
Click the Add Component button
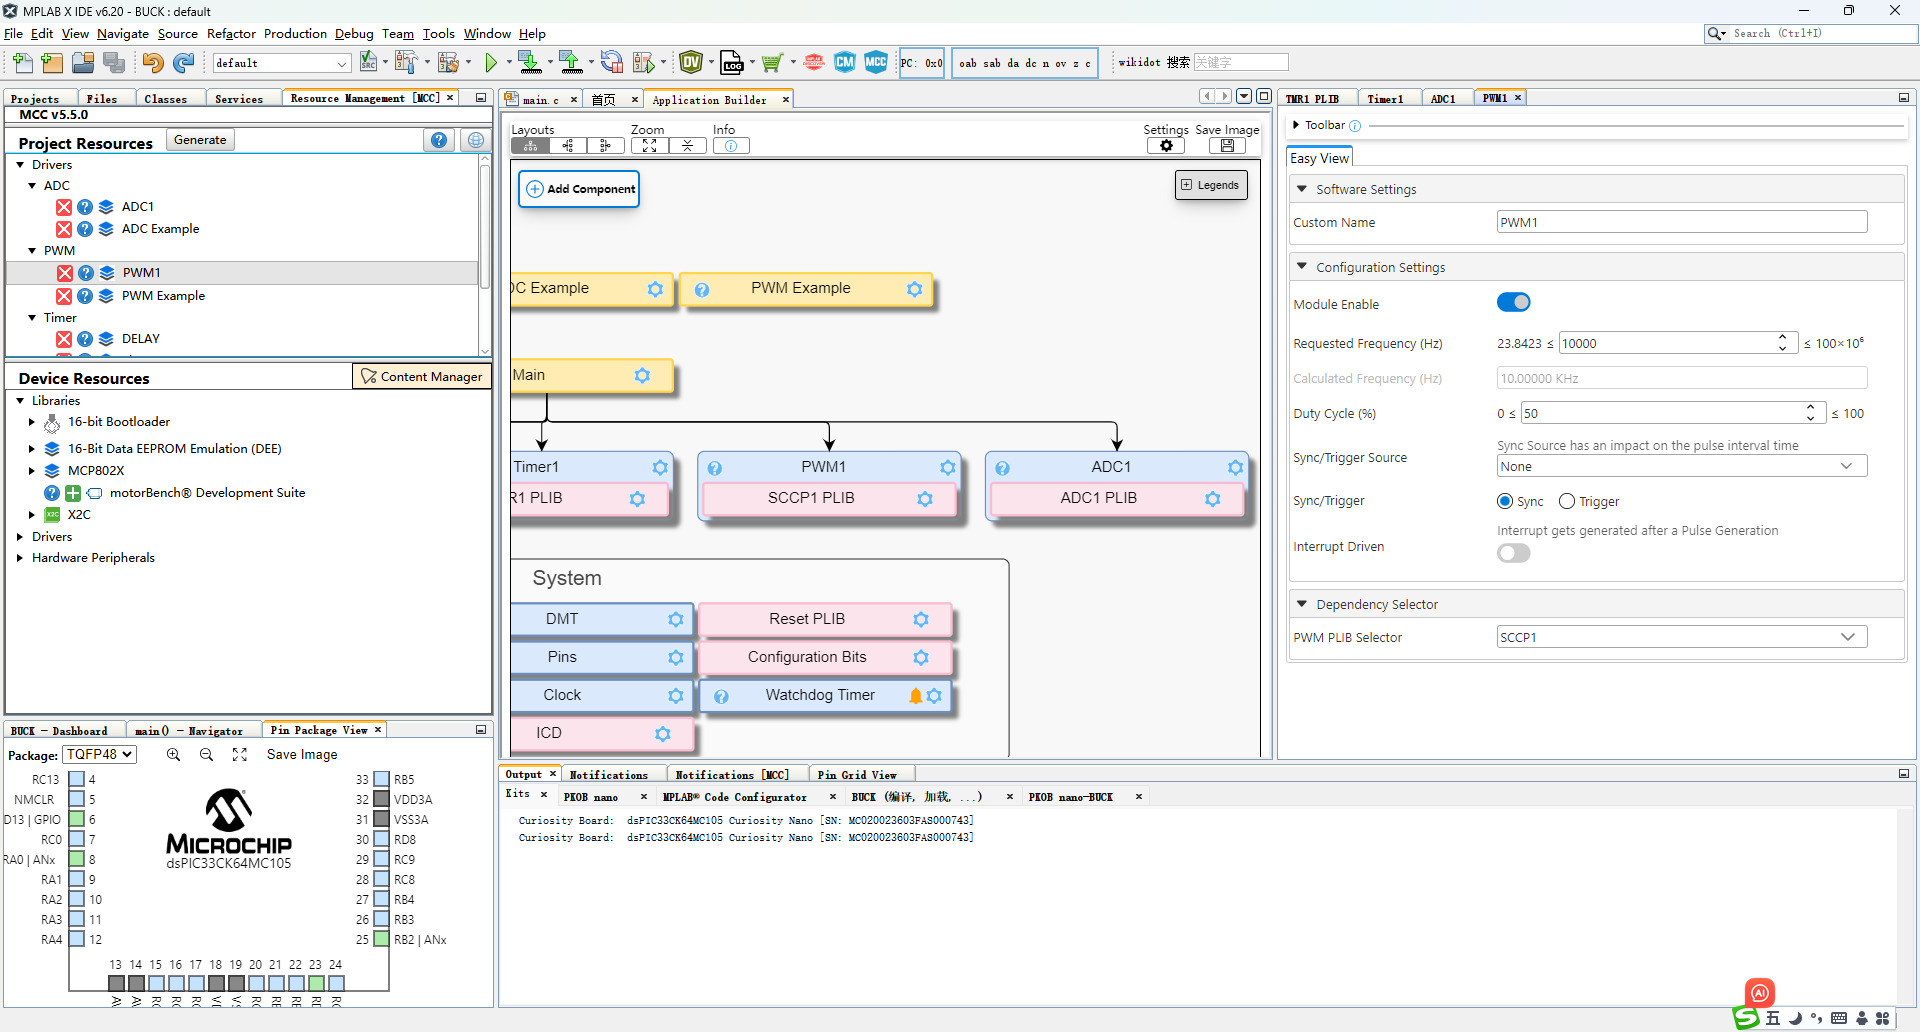click(x=580, y=189)
